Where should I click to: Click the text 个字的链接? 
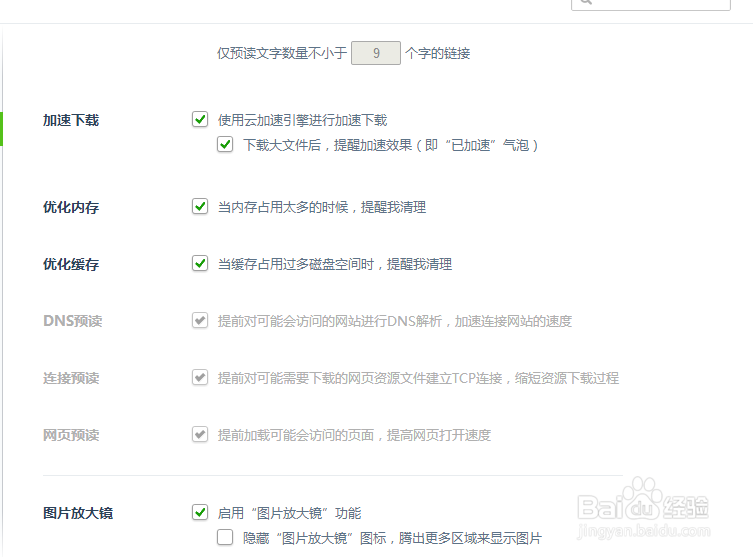tap(437, 53)
